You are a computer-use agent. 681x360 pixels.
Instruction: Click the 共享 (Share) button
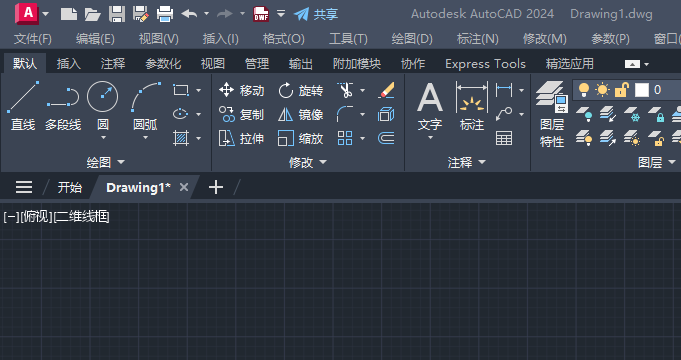(316, 14)
